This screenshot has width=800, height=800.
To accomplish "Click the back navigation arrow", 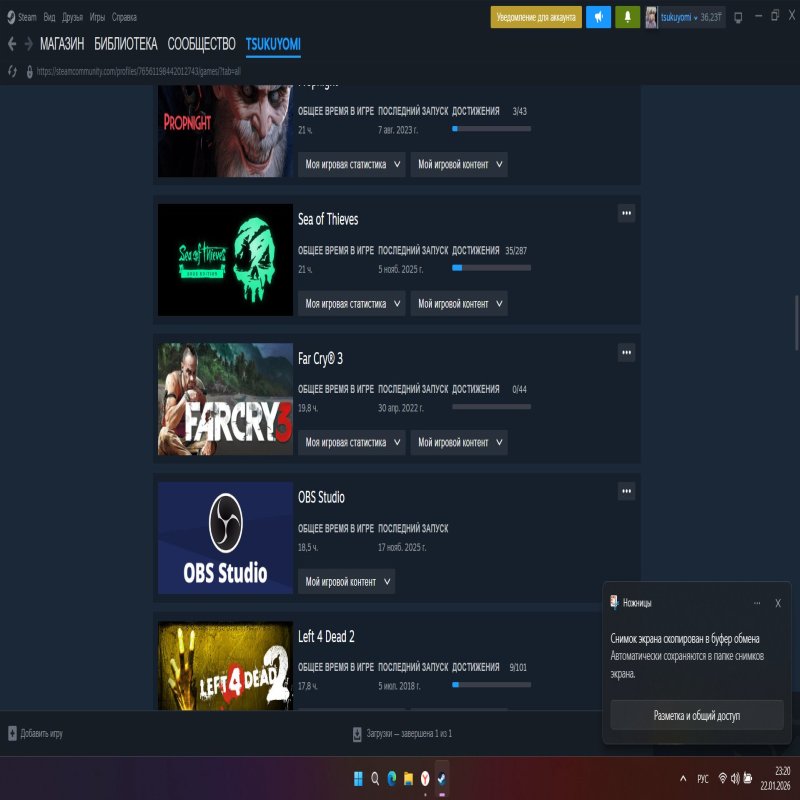I will tap(11, 44).
